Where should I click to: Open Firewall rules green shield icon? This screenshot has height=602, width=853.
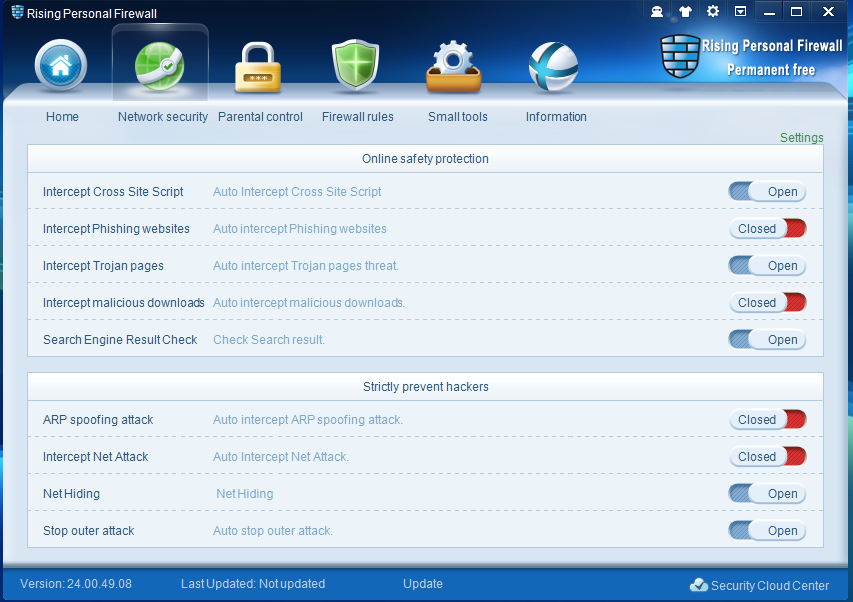(356, 65)
